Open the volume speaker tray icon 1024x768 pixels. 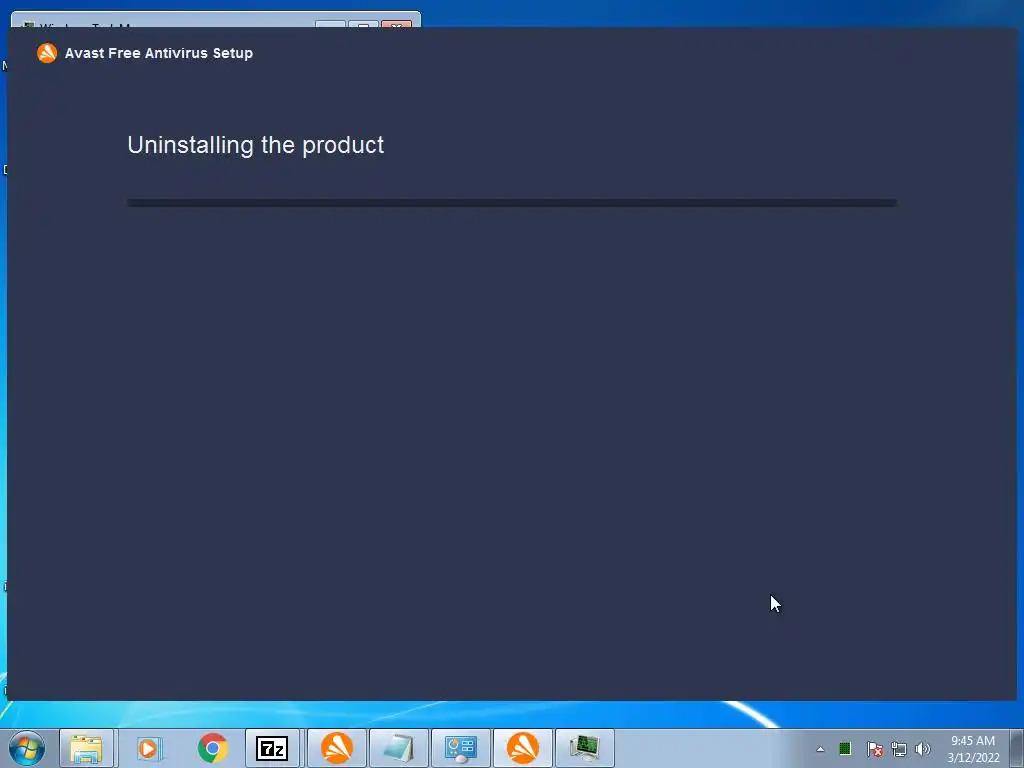coord(922,749)
